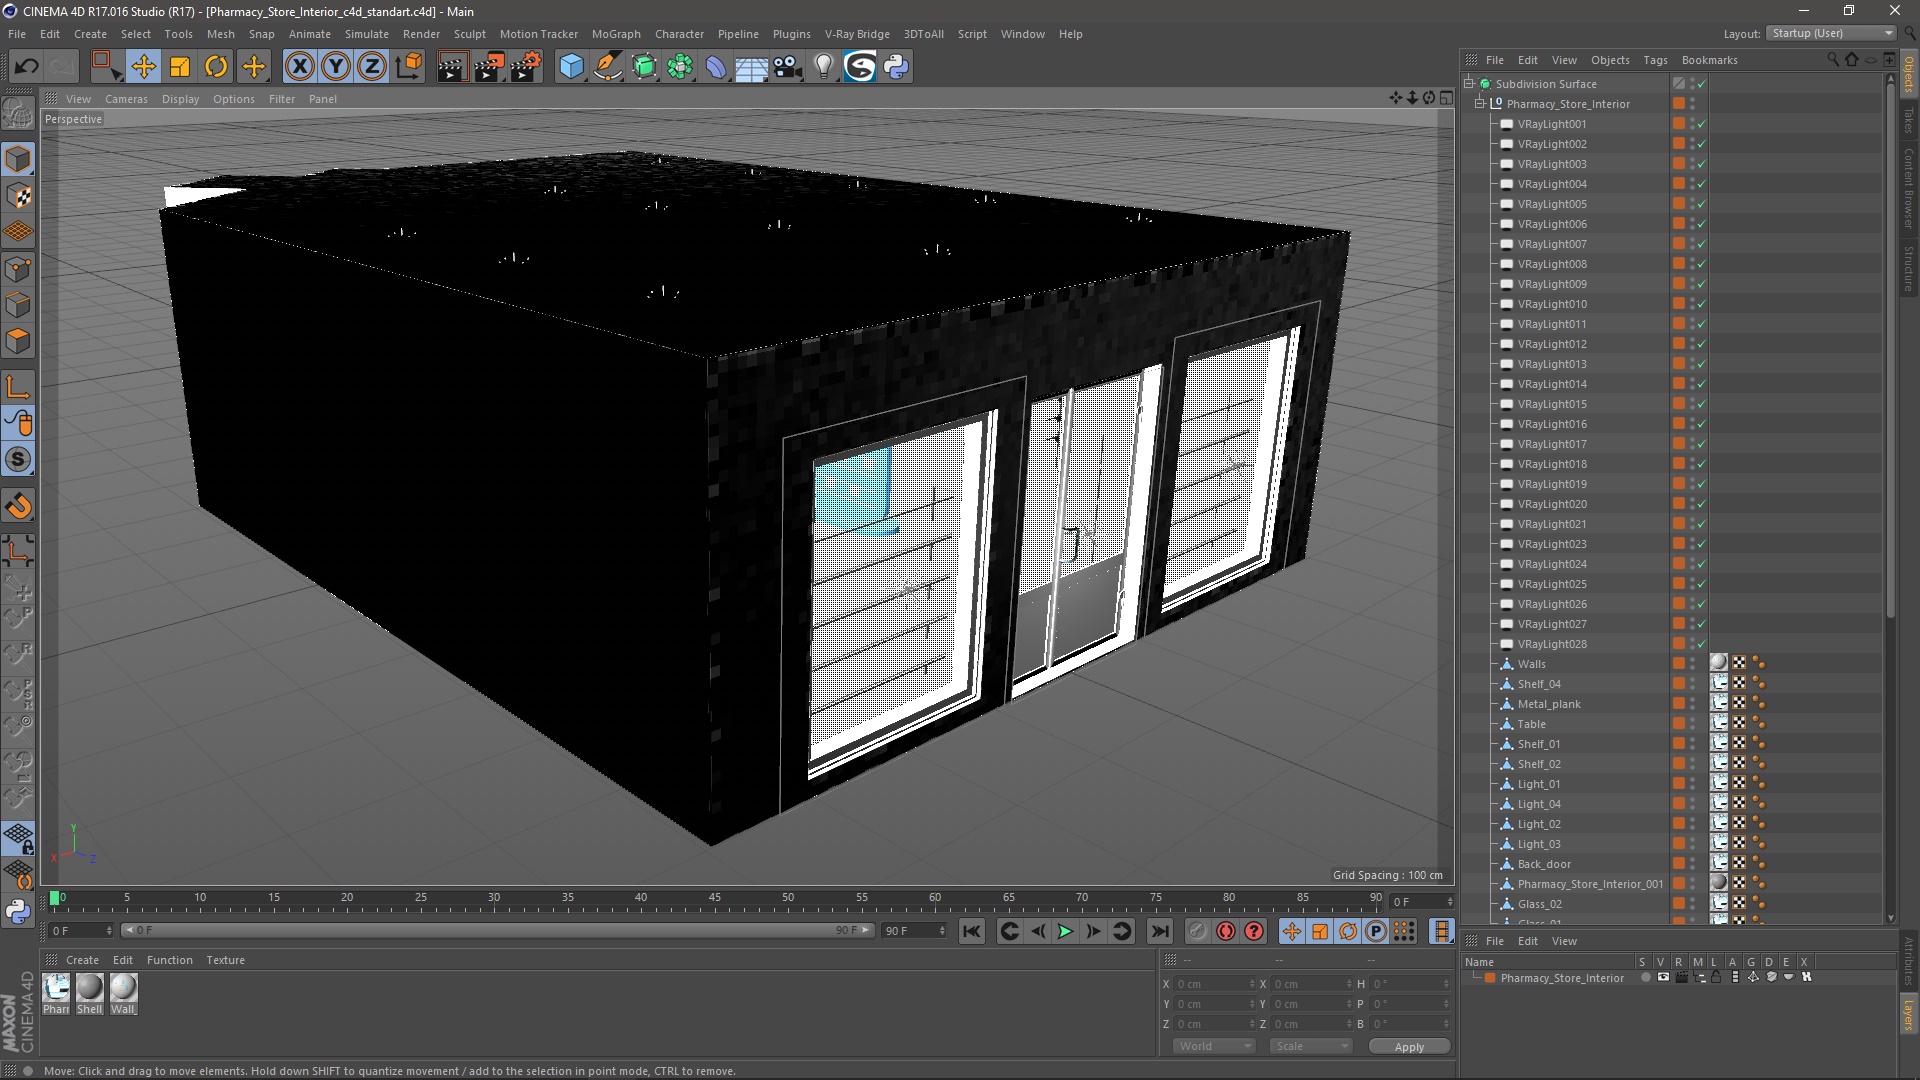This screenshot has height=1080, width=1920.
Task: Open the MoGraph menu
Action: click(615, 34)
